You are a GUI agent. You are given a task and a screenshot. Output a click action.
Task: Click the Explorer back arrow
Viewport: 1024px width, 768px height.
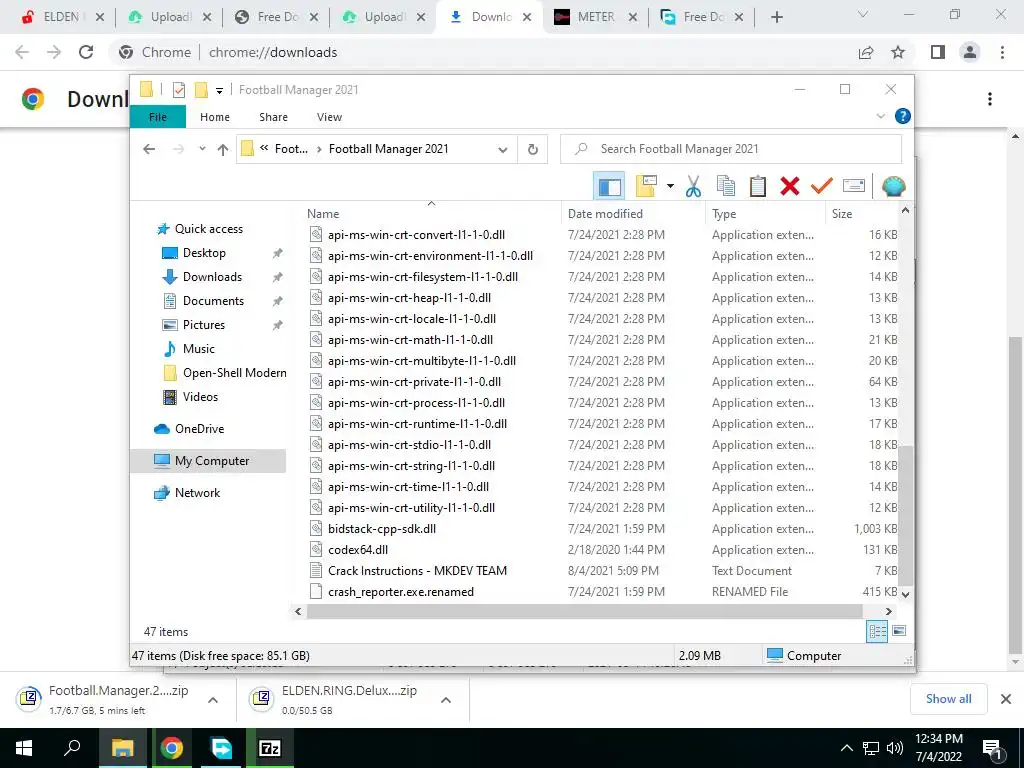(x=149, y=150)
